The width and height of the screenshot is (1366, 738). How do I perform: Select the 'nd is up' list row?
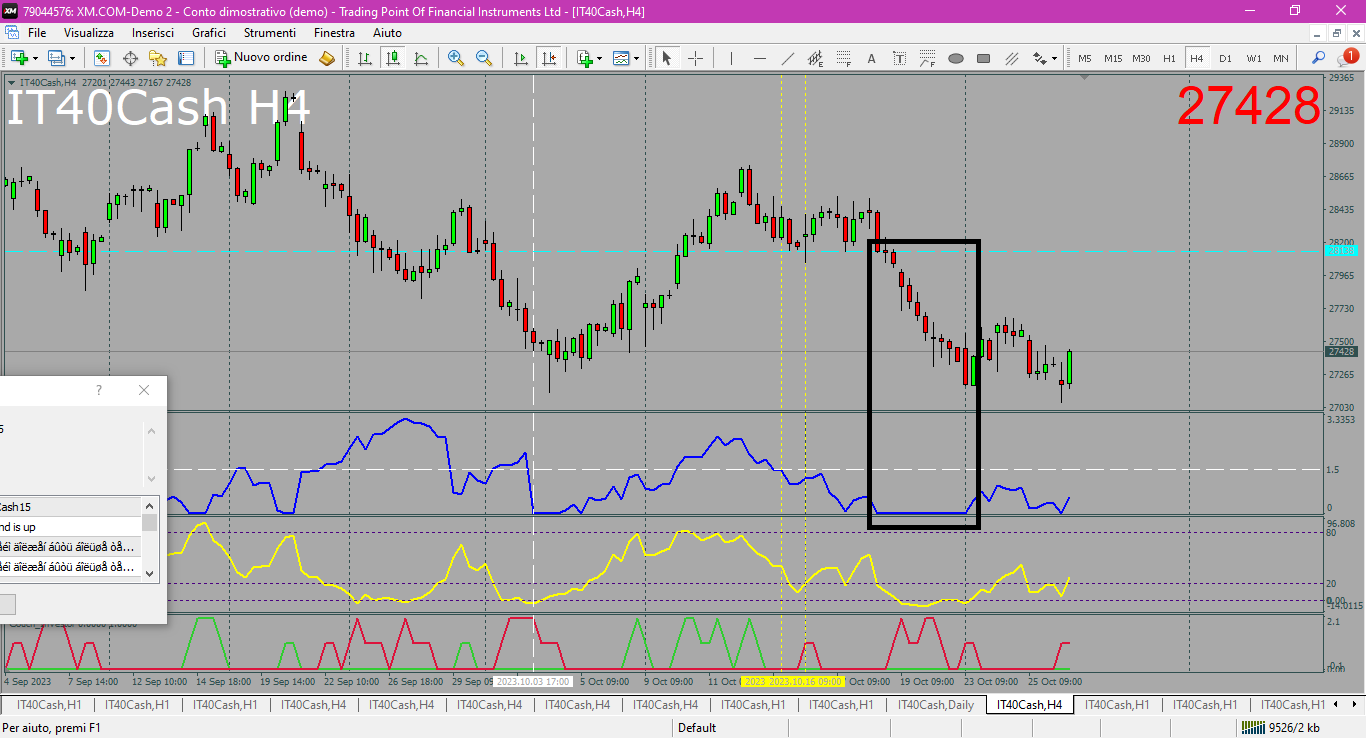pyautogui.click(x=70, y=526)
